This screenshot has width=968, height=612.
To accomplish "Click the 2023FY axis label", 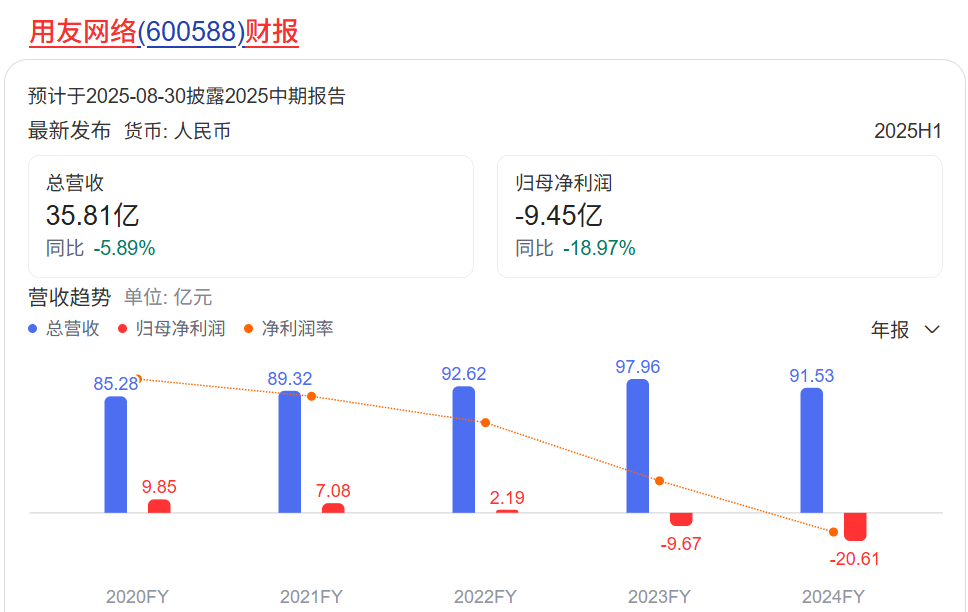I will (x=659, y=597).
